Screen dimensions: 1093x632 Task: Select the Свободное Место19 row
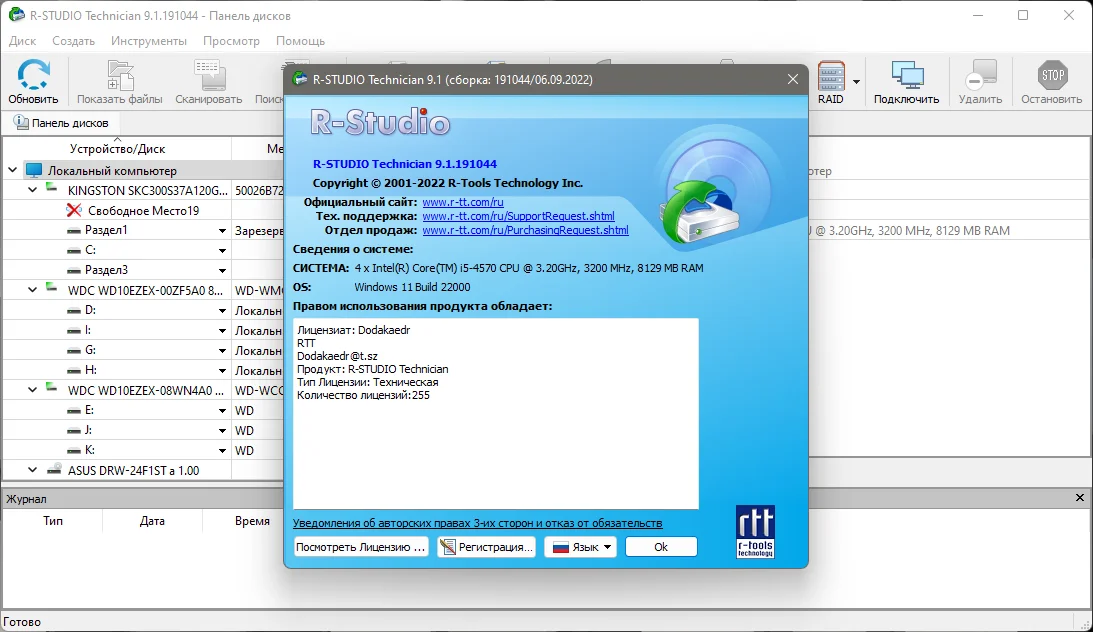point(143,210)
